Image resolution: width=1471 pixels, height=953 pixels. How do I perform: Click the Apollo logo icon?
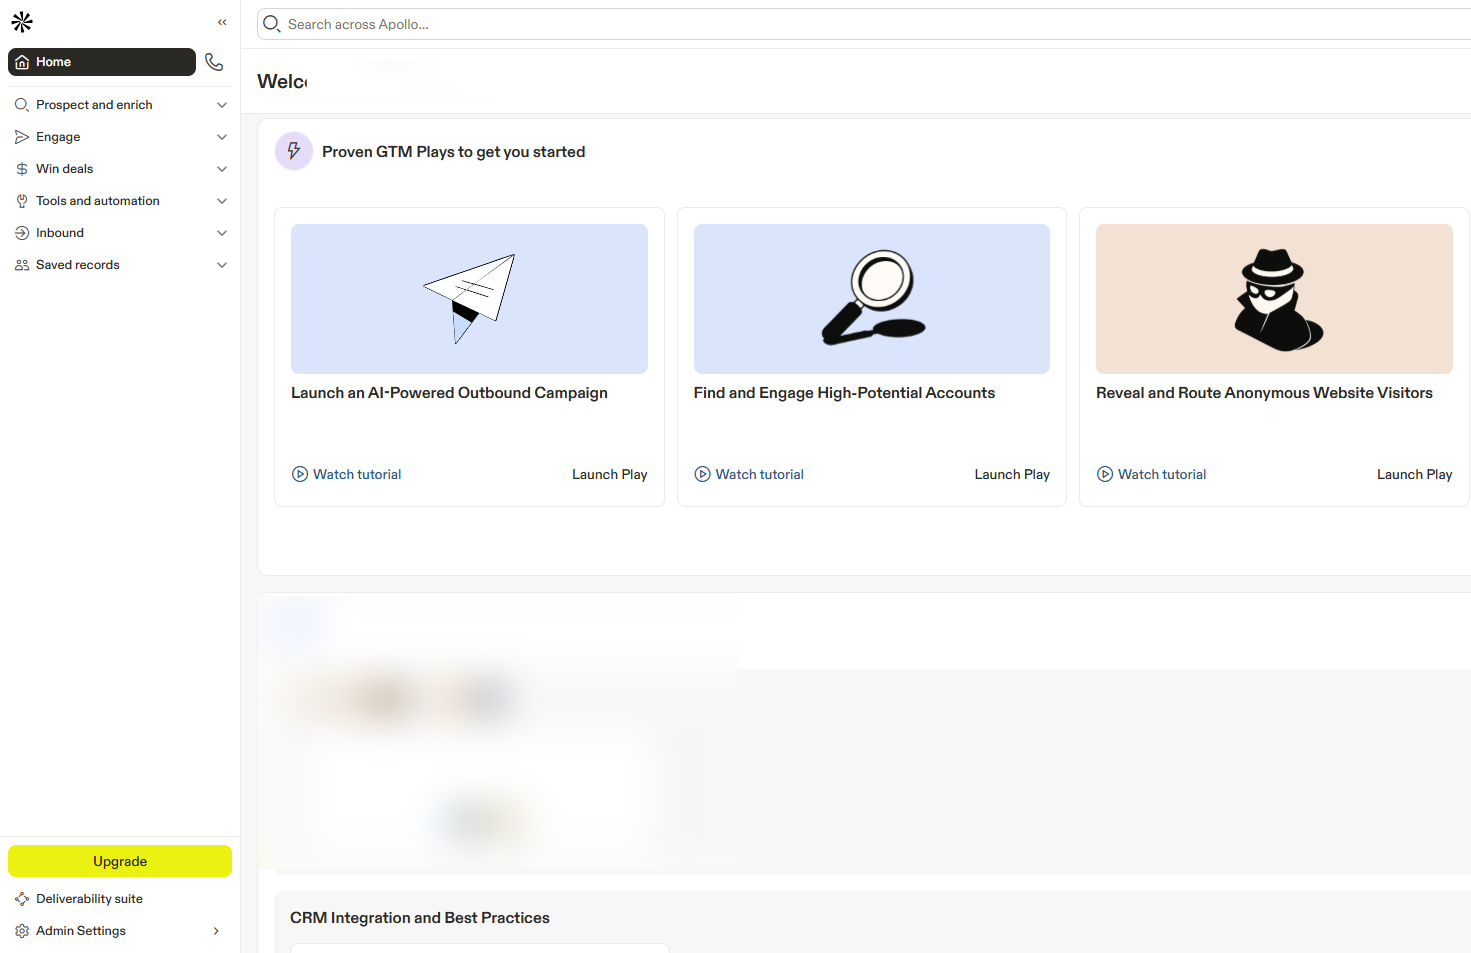click(22, 22)
